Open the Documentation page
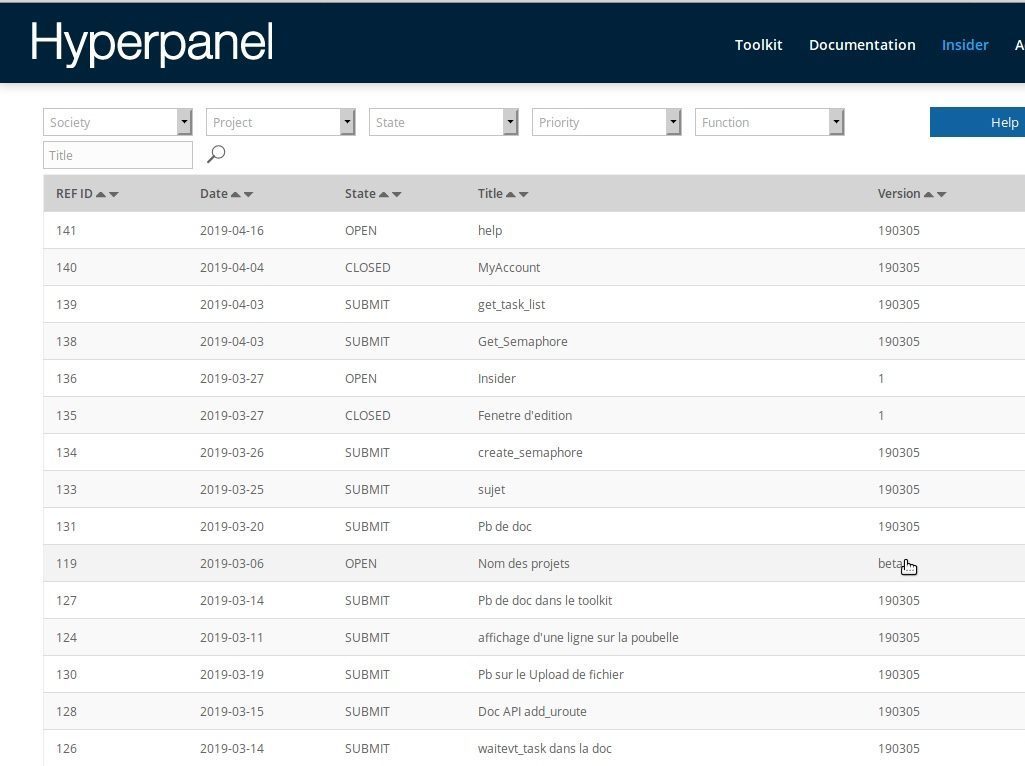The width and height of the screenshot is (1025, 766). 862,44
